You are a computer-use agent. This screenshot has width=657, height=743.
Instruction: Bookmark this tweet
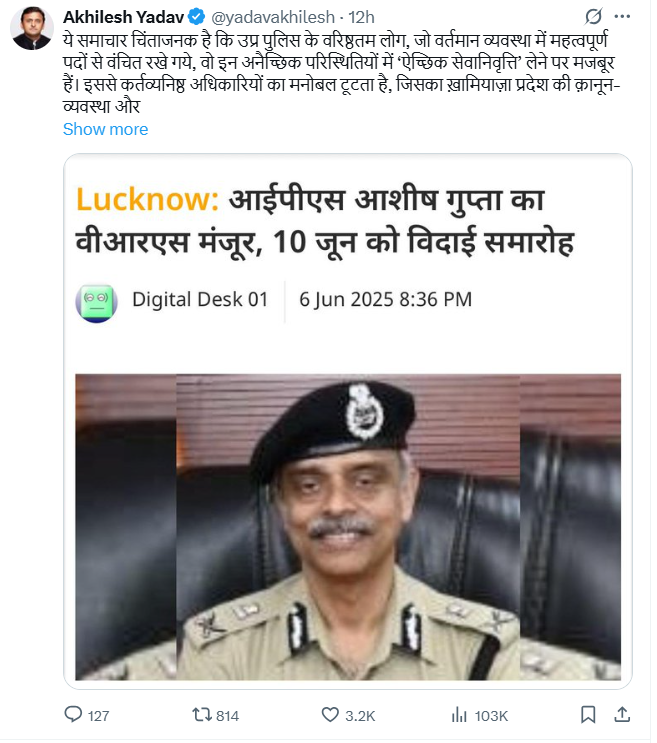(588, 714)
